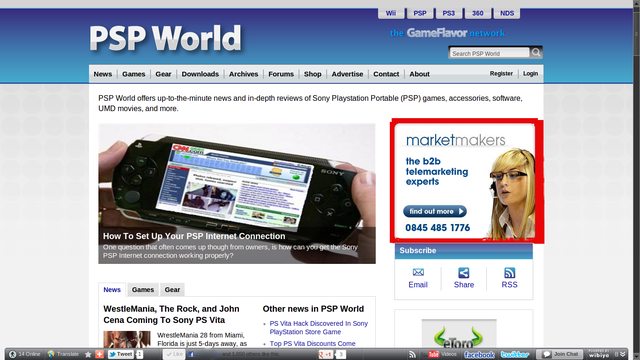Click the Search PSP World input field
Image resolution: width=640 pixels, height=360 pixels.
(x=489, y=53)
